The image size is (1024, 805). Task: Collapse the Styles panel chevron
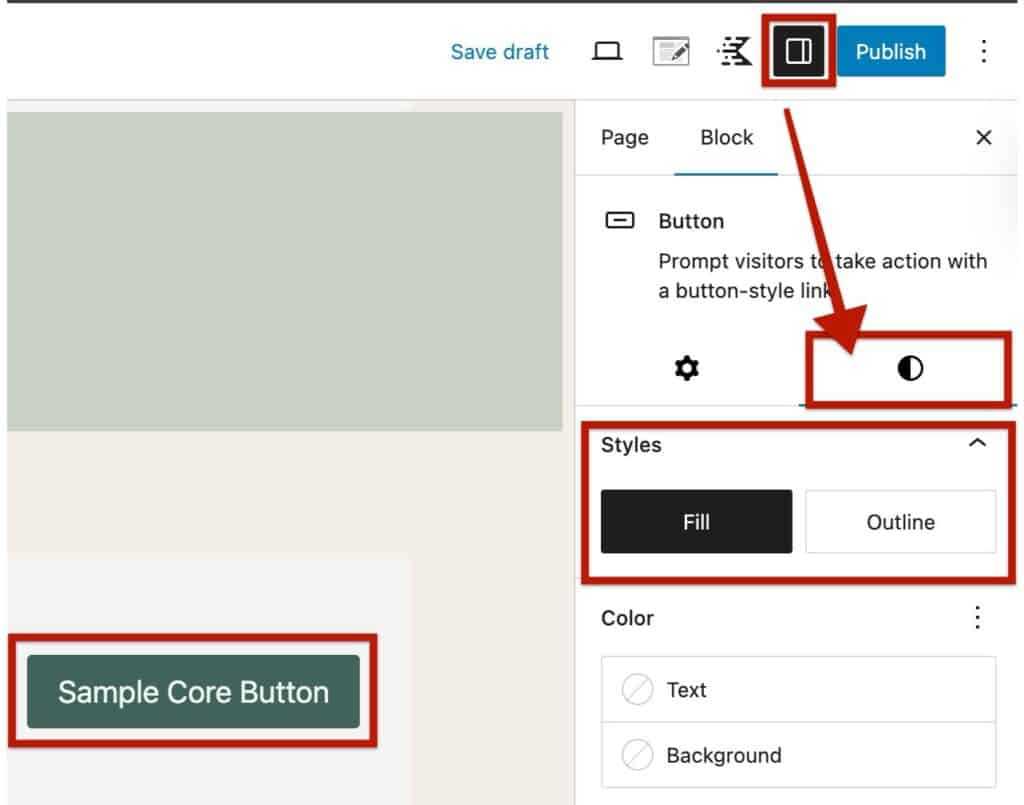978,444
